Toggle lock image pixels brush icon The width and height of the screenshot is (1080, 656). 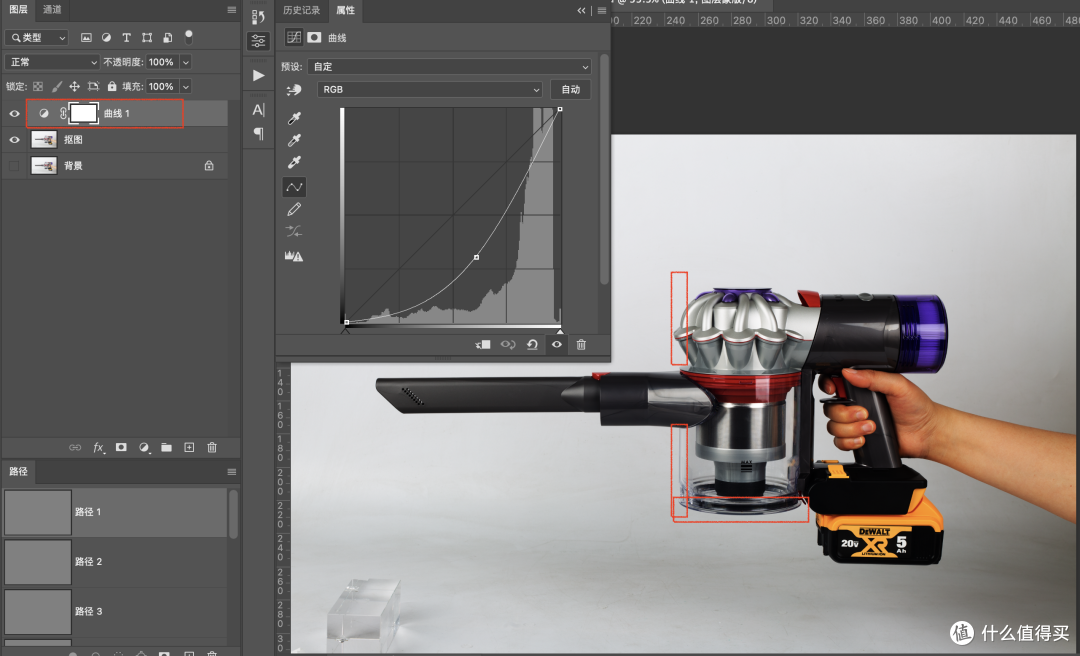(x=56, y=86)
